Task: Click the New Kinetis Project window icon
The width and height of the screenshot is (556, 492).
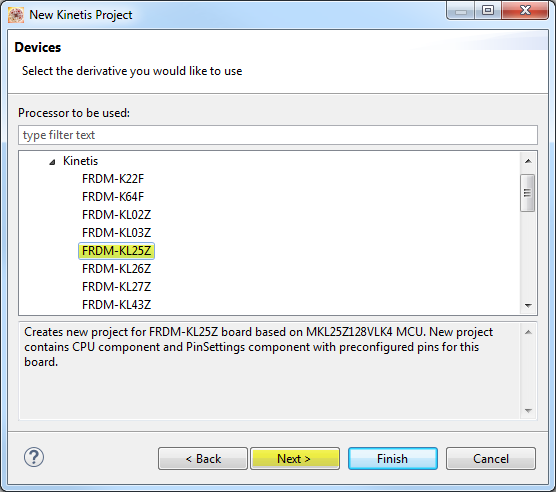Action: pyautogui.click(x=16, y=15)
